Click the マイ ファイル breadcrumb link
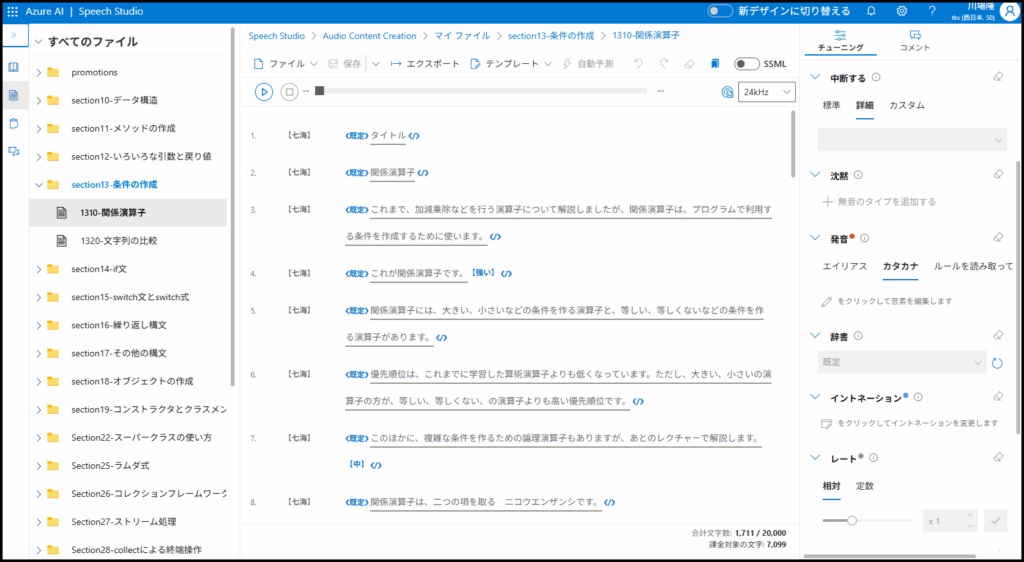This screenshot has height=562, width=1024. pos(460,35)
